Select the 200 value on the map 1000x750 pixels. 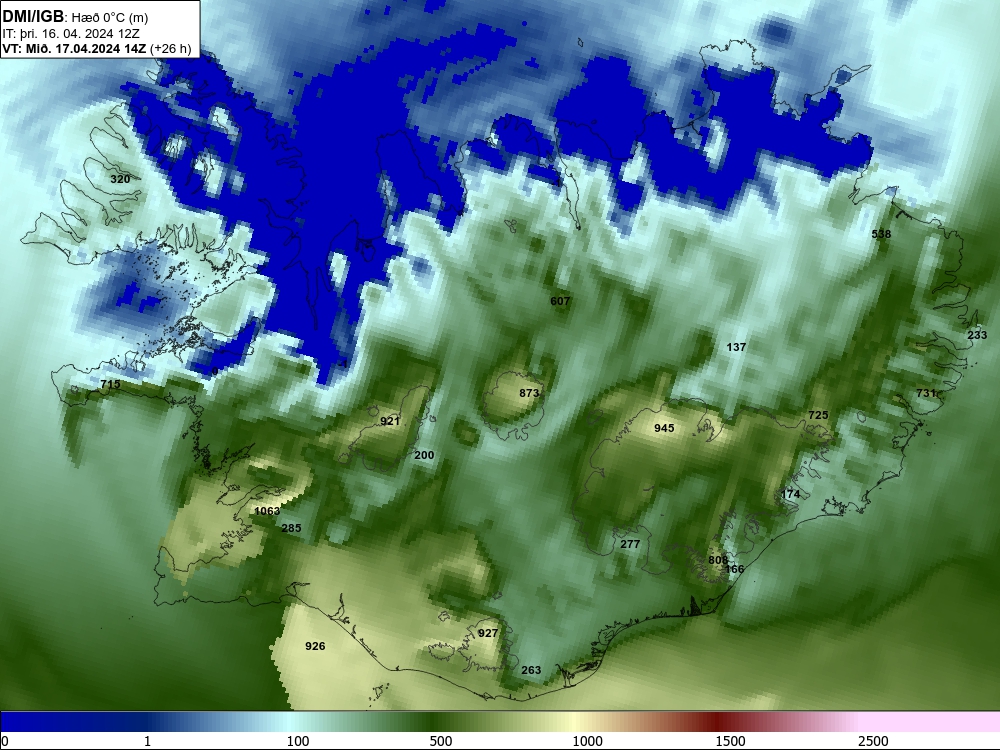click(x=424, y=455)
